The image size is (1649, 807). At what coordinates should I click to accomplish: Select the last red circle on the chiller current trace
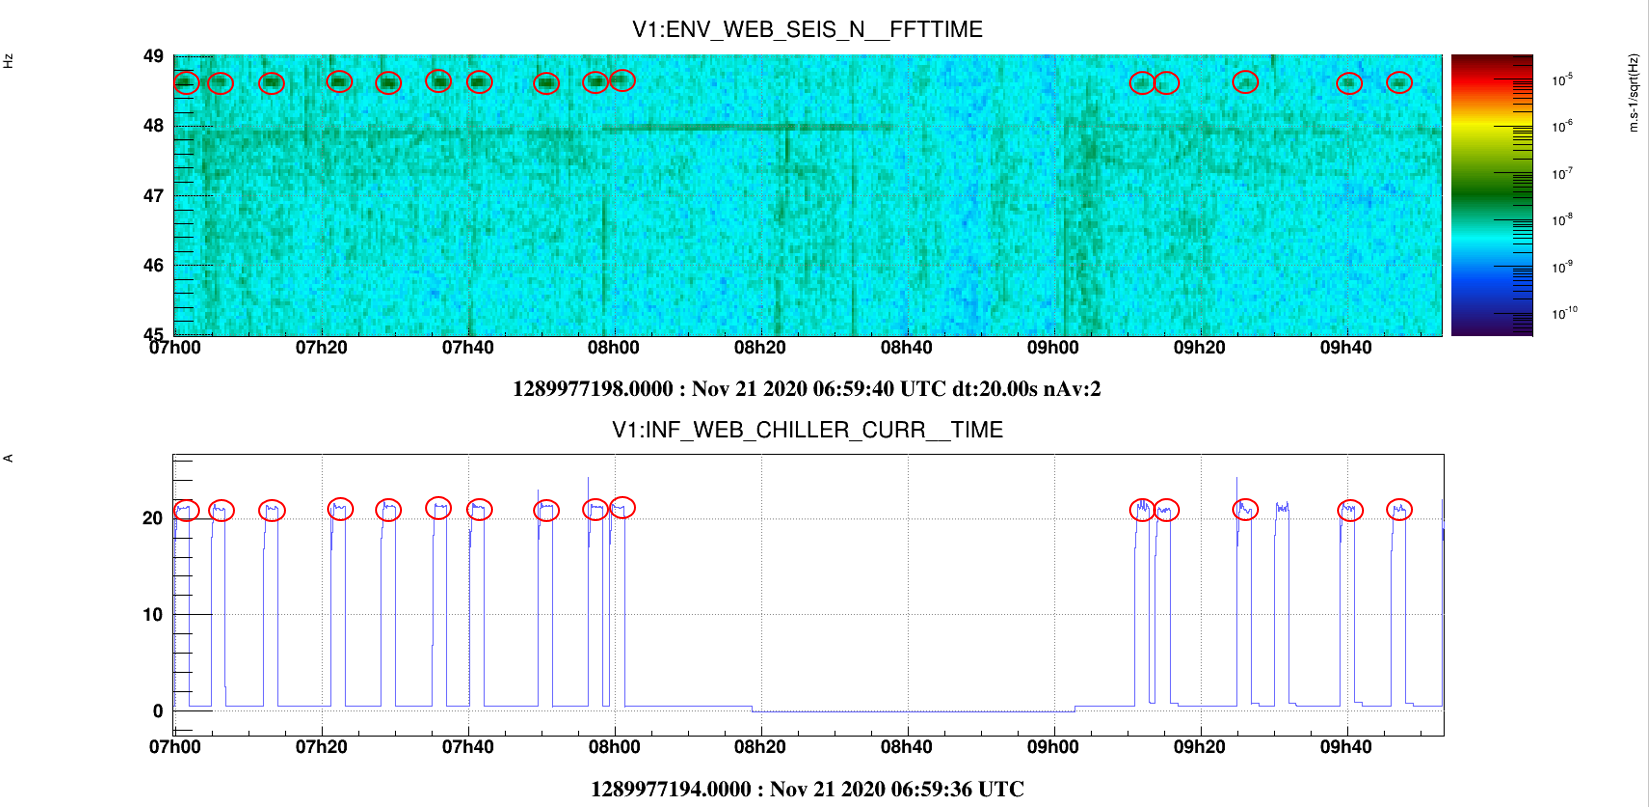1400,510
